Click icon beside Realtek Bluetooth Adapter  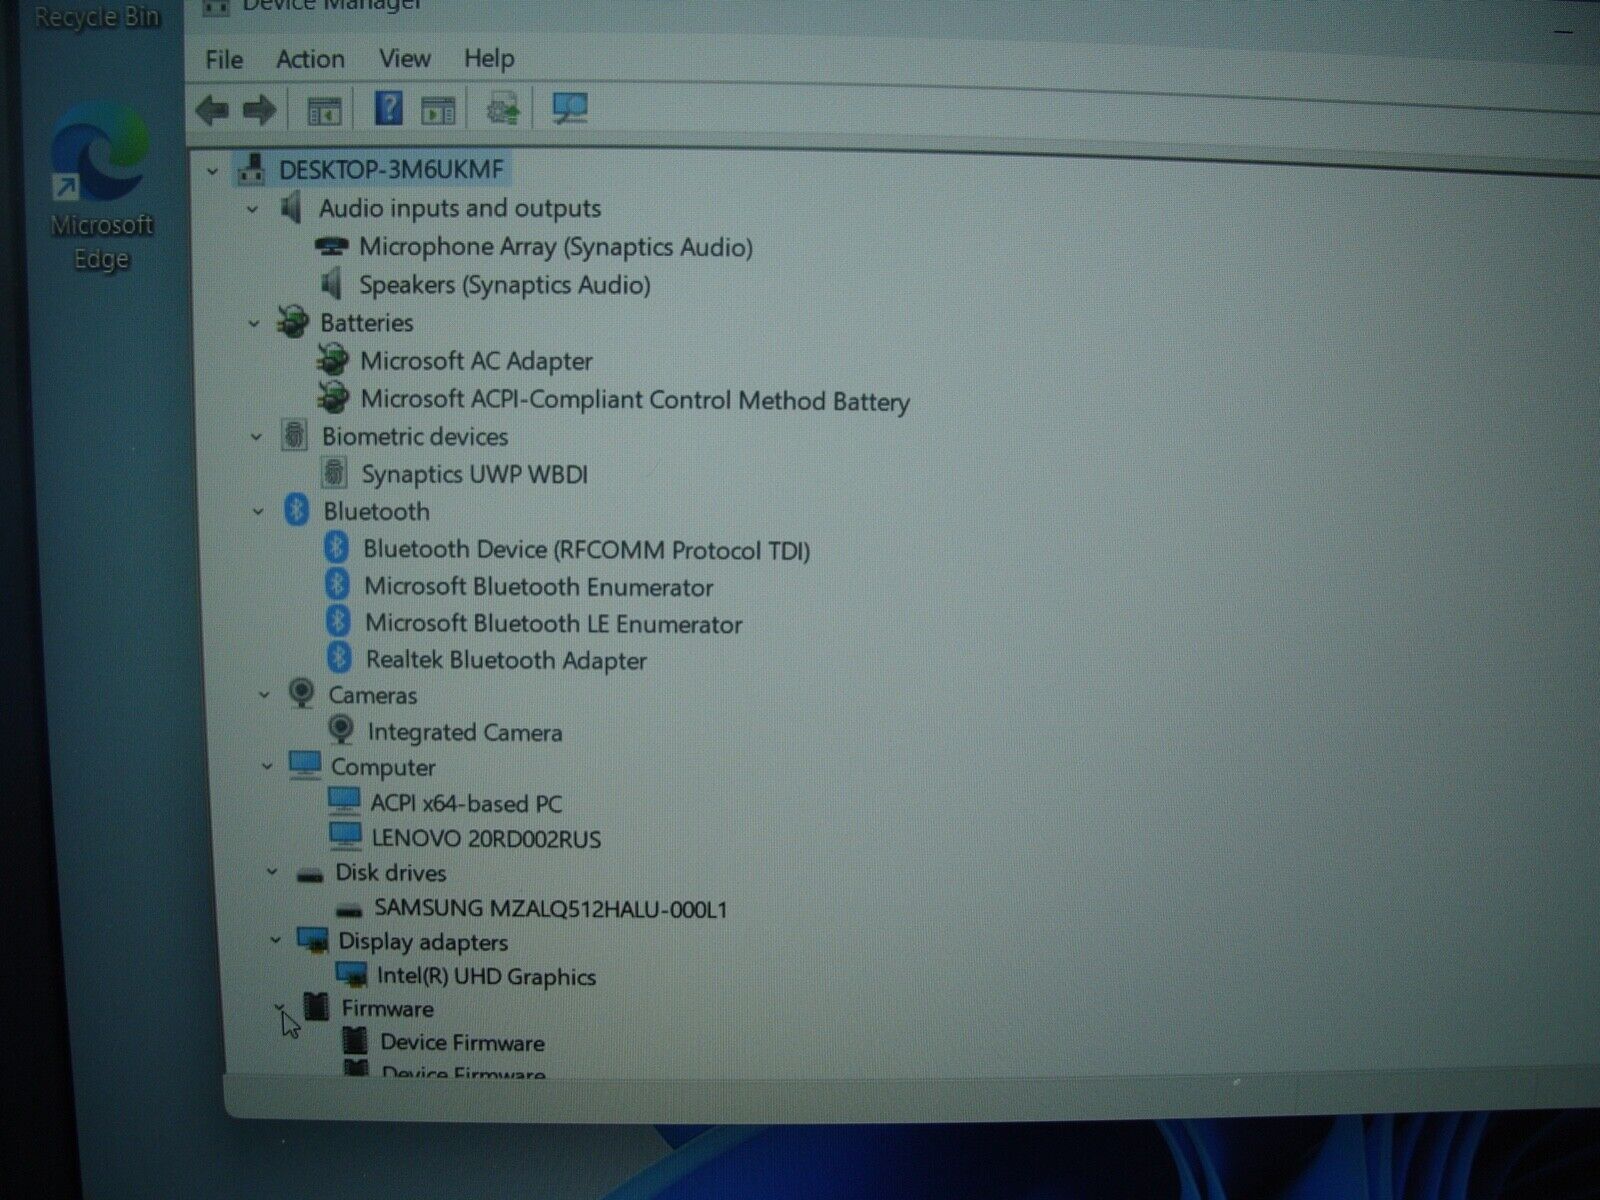point(340,658)
